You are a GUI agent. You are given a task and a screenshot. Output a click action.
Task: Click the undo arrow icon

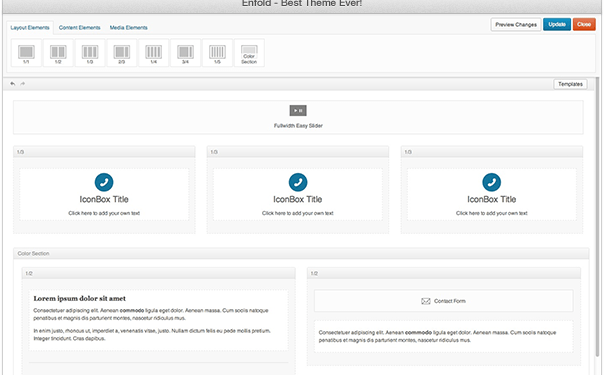(13, 84)
